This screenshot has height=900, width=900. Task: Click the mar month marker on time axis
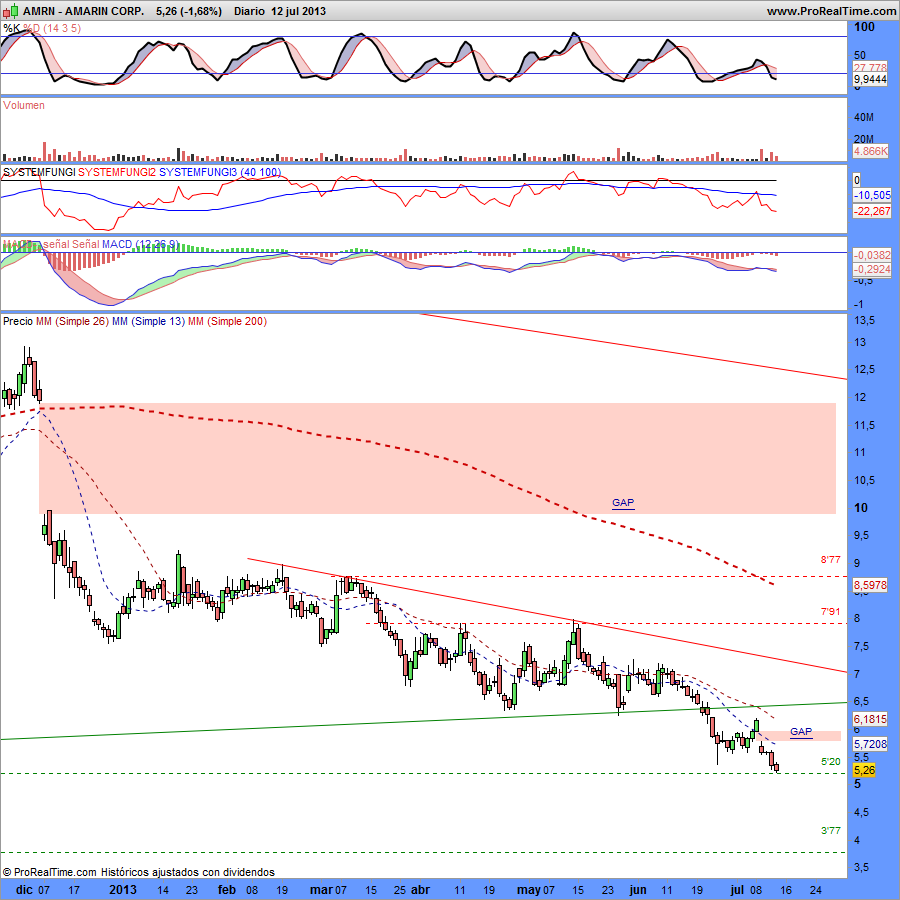(x=321, y=890)
